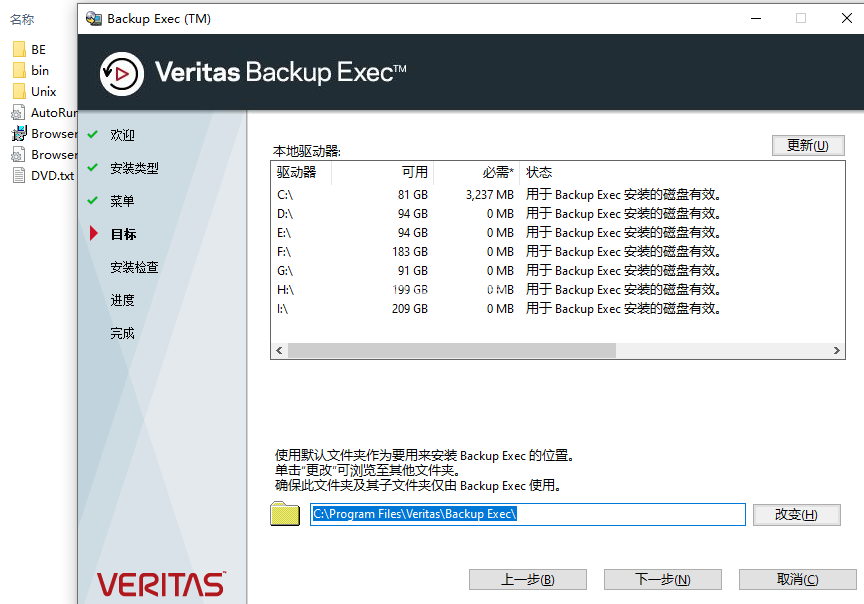Cancel installation with 取消(C) button

798,580
